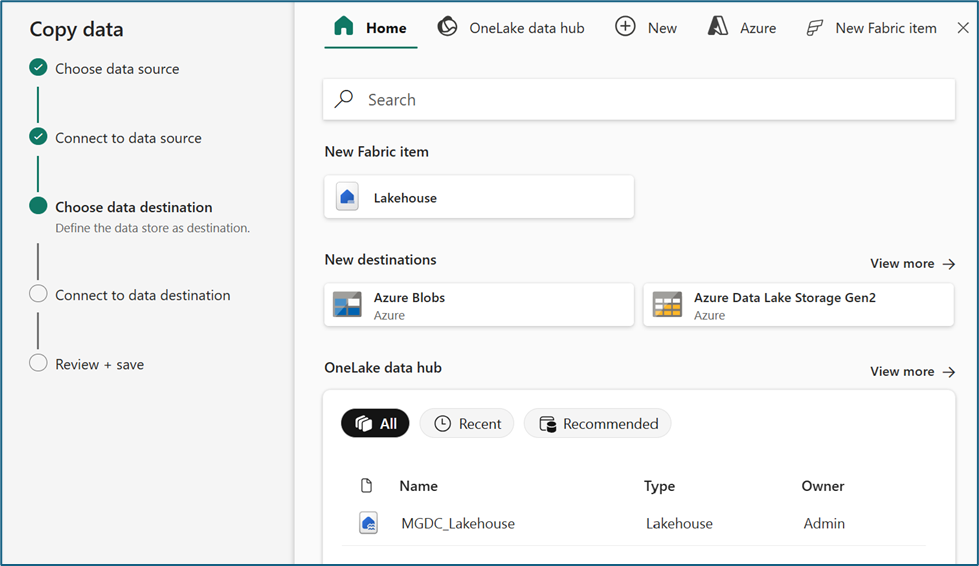979x566 pixels.
Task: Click the clock icon in Recent filter
Action: [443, 424]
